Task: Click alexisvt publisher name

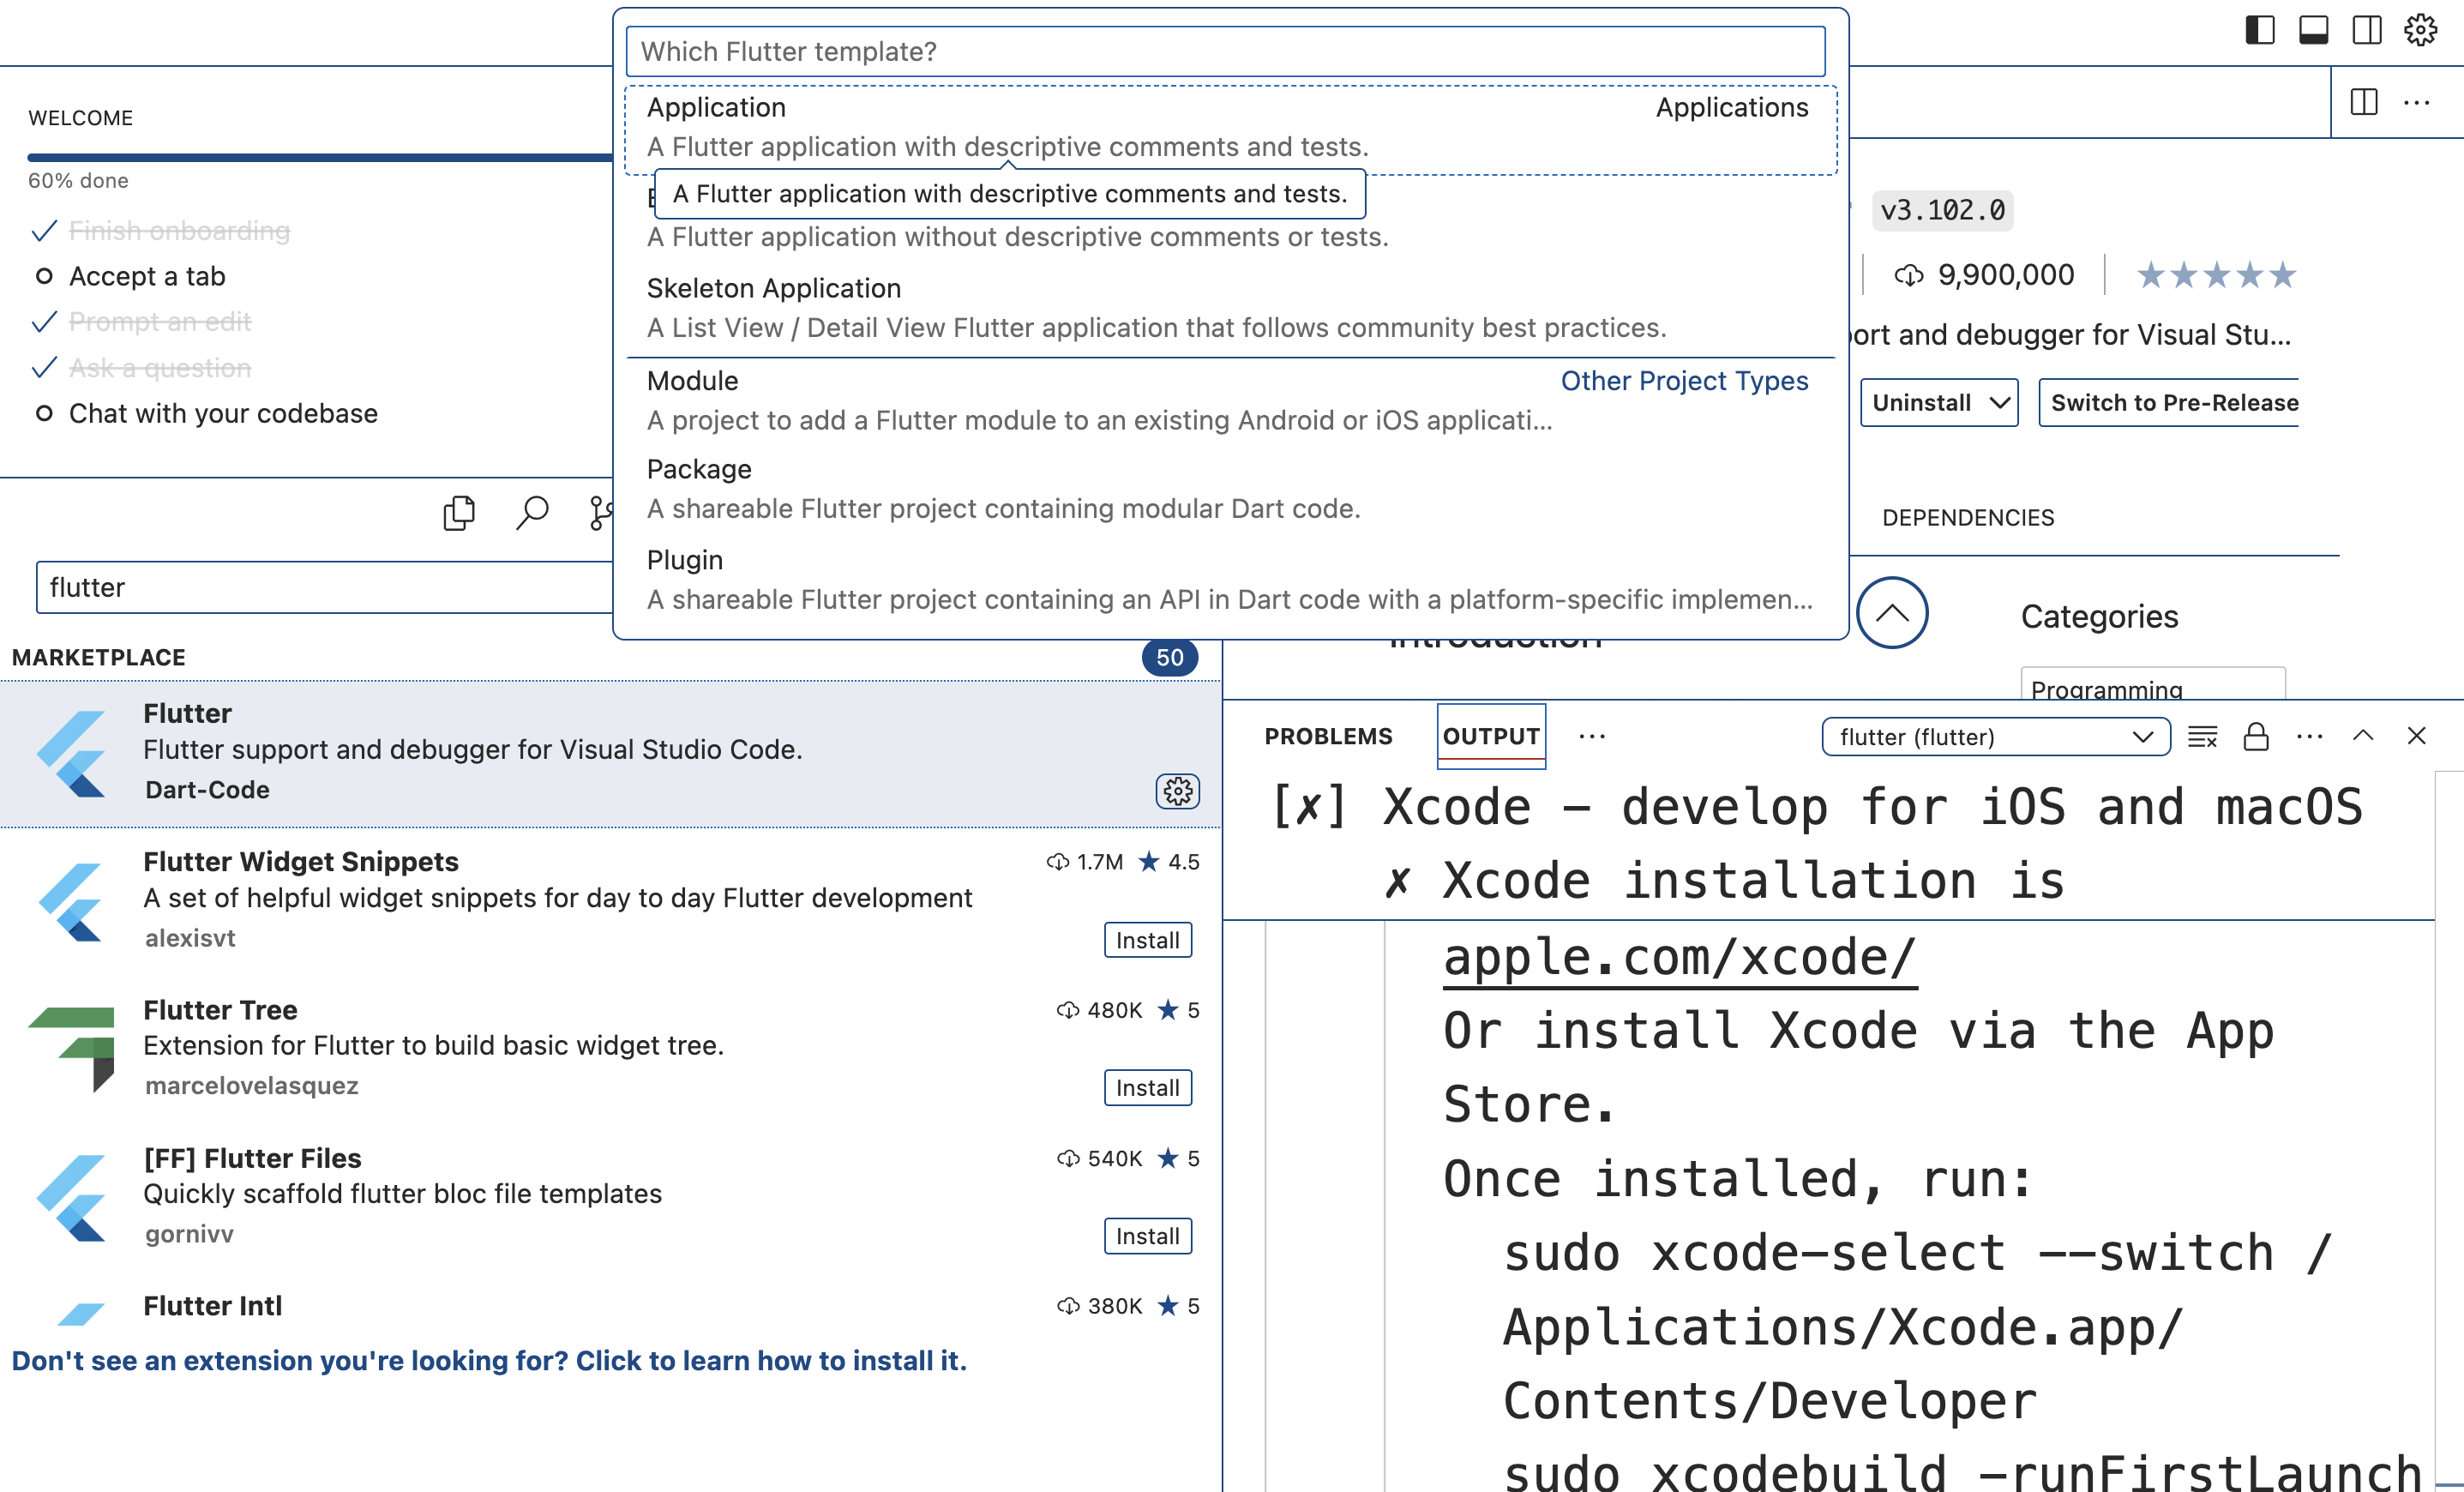Action: (190, 938)
